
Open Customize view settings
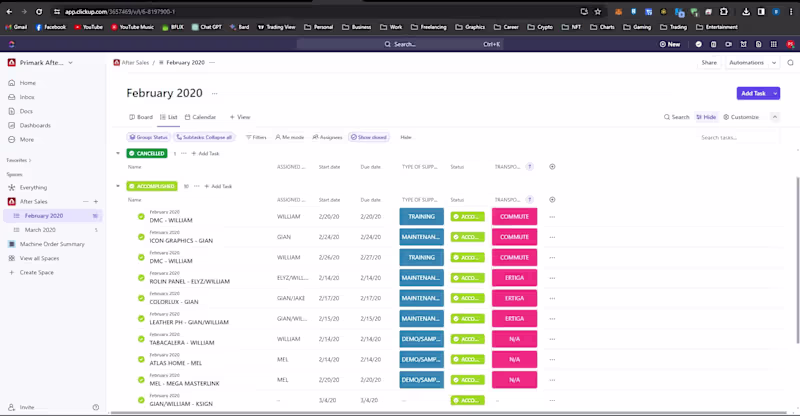point(741,117)
